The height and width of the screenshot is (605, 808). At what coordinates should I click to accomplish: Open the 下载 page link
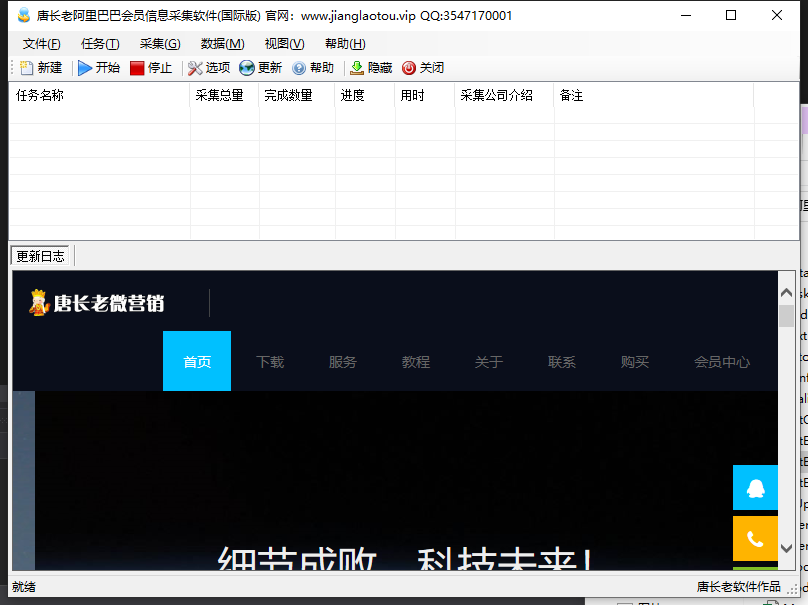270,362
